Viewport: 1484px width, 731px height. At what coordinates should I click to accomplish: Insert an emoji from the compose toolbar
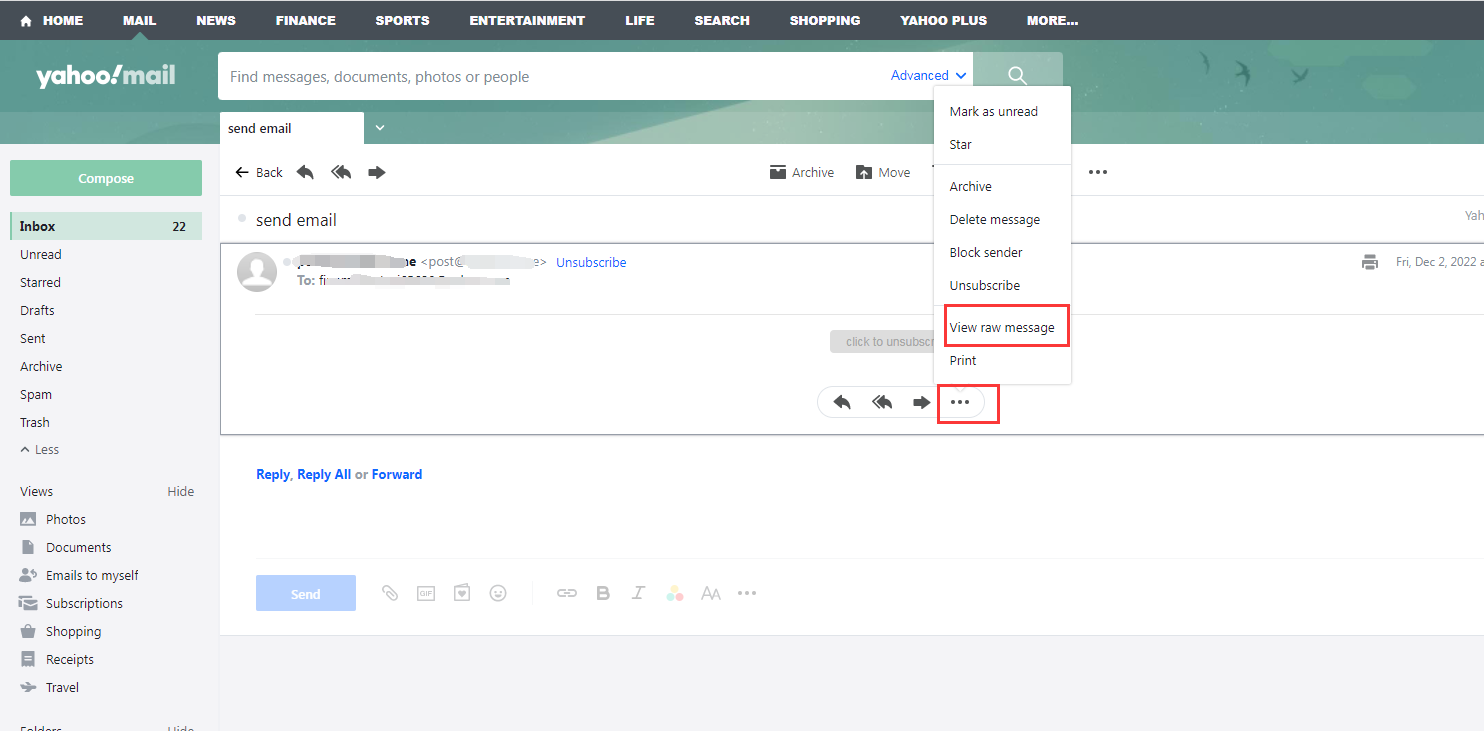pyautogui.click(x=498, y=593)
